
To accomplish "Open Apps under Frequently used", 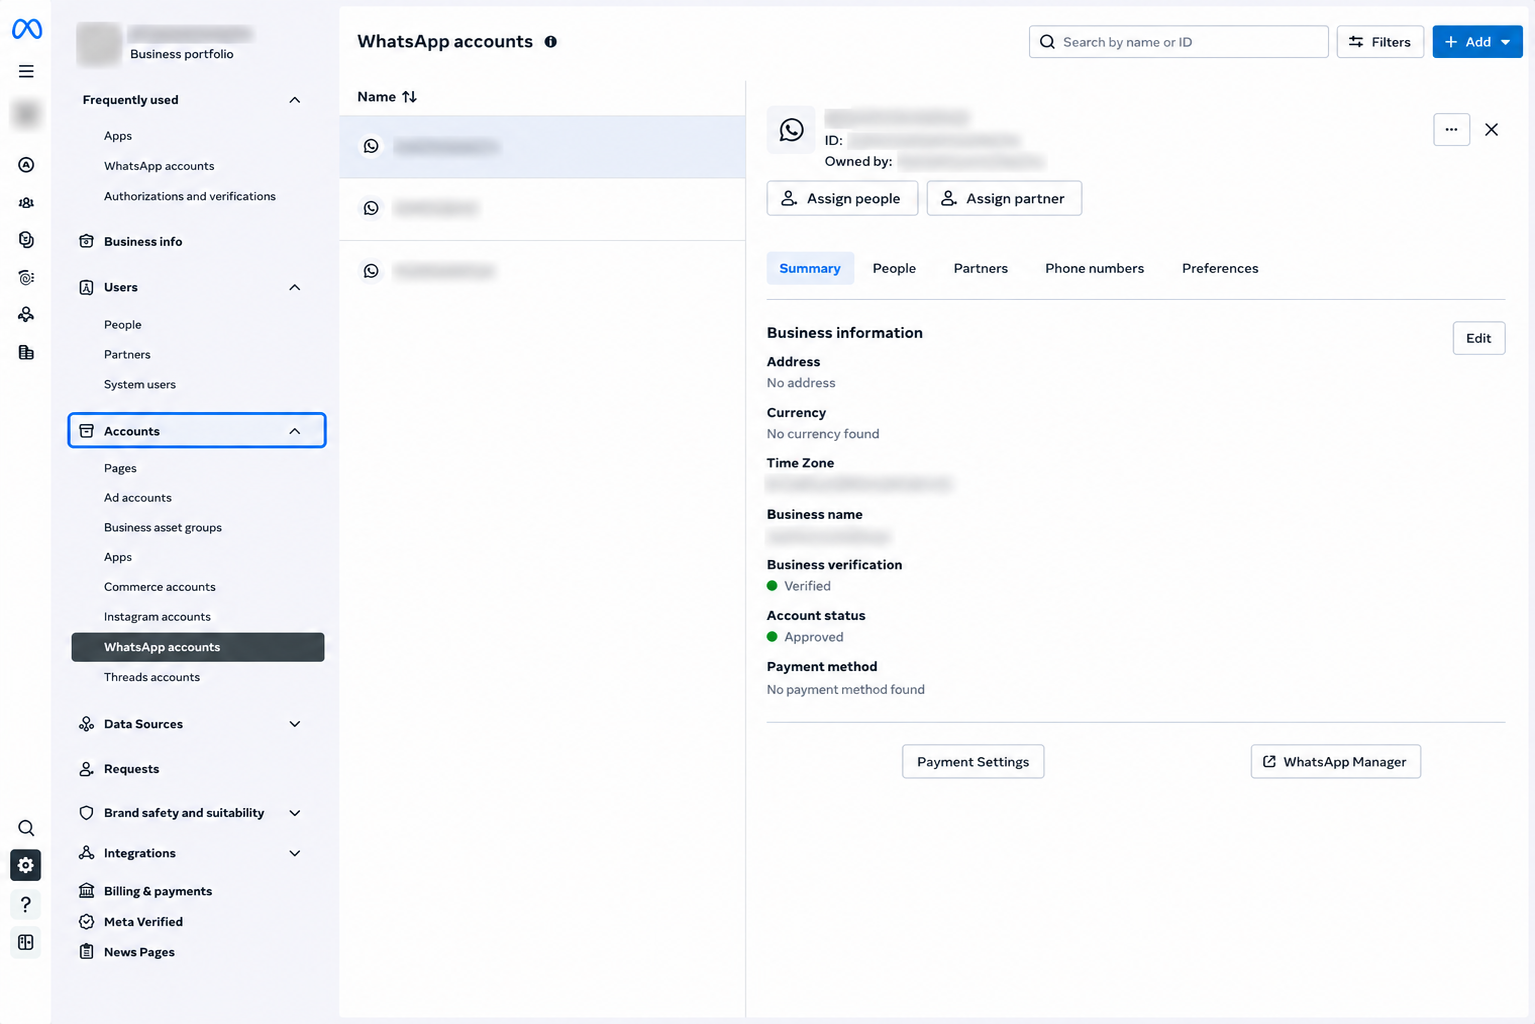I will pyautogui.click(x=118, y=136).
